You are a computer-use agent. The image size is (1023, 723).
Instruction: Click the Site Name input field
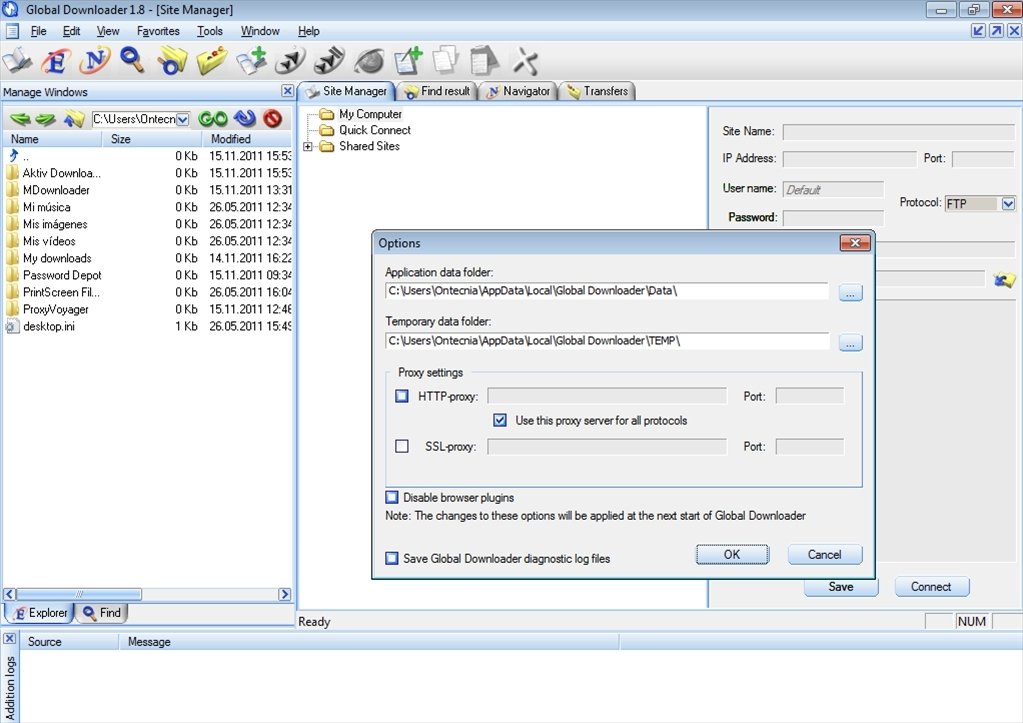pyautogui.click(x=899, y=132)
